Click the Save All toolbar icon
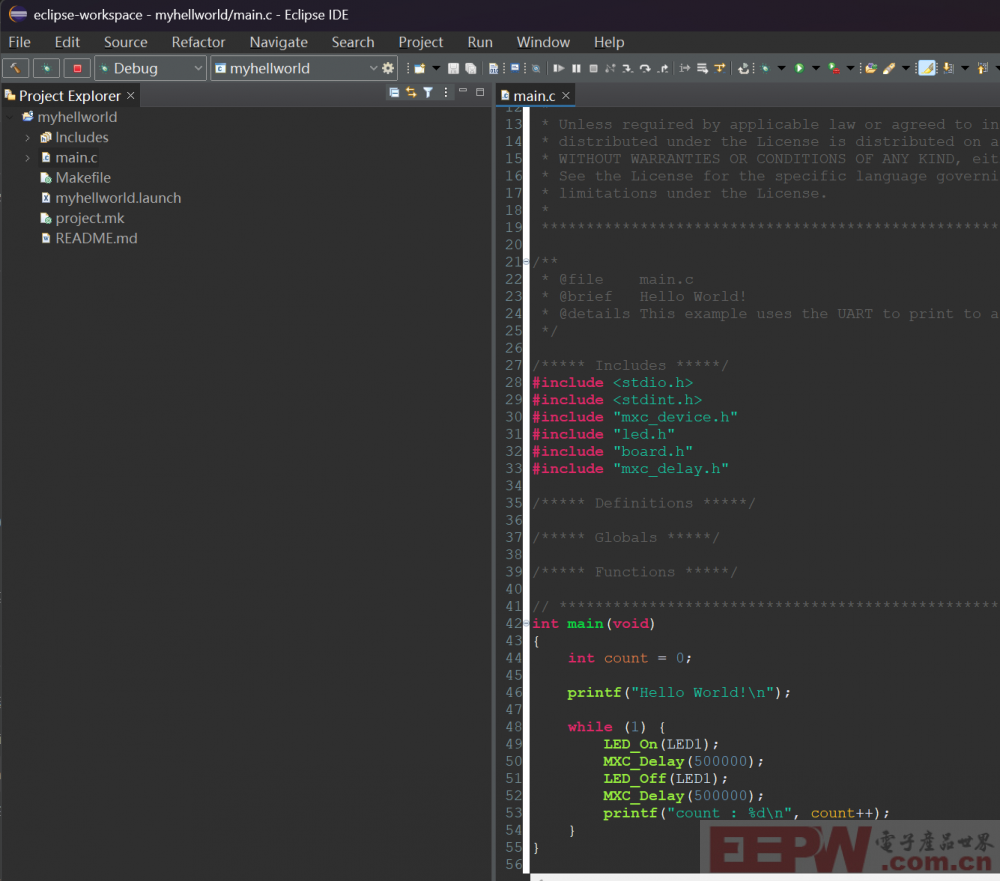1000x881 pixels. coord(471,68)
